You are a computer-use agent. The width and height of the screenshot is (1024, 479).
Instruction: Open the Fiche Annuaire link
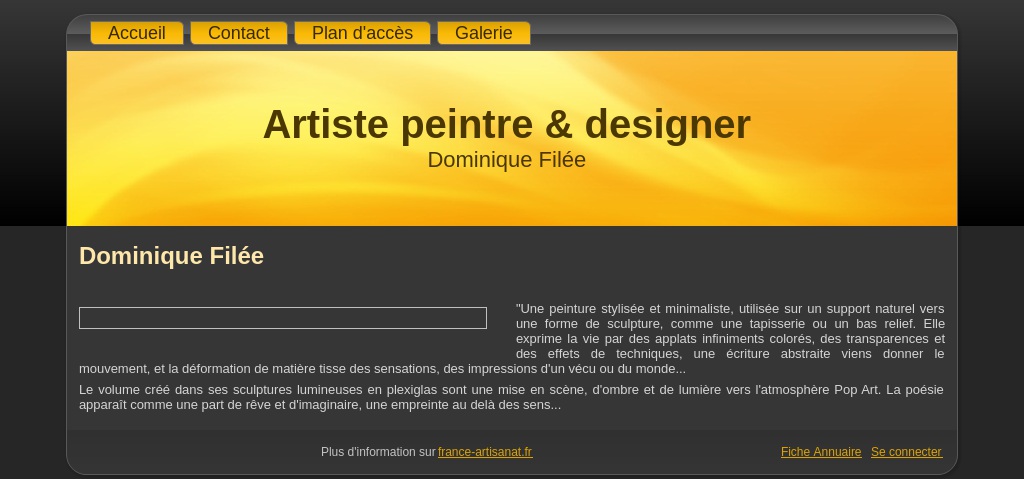pyautogui.click(x=821, y=452)
